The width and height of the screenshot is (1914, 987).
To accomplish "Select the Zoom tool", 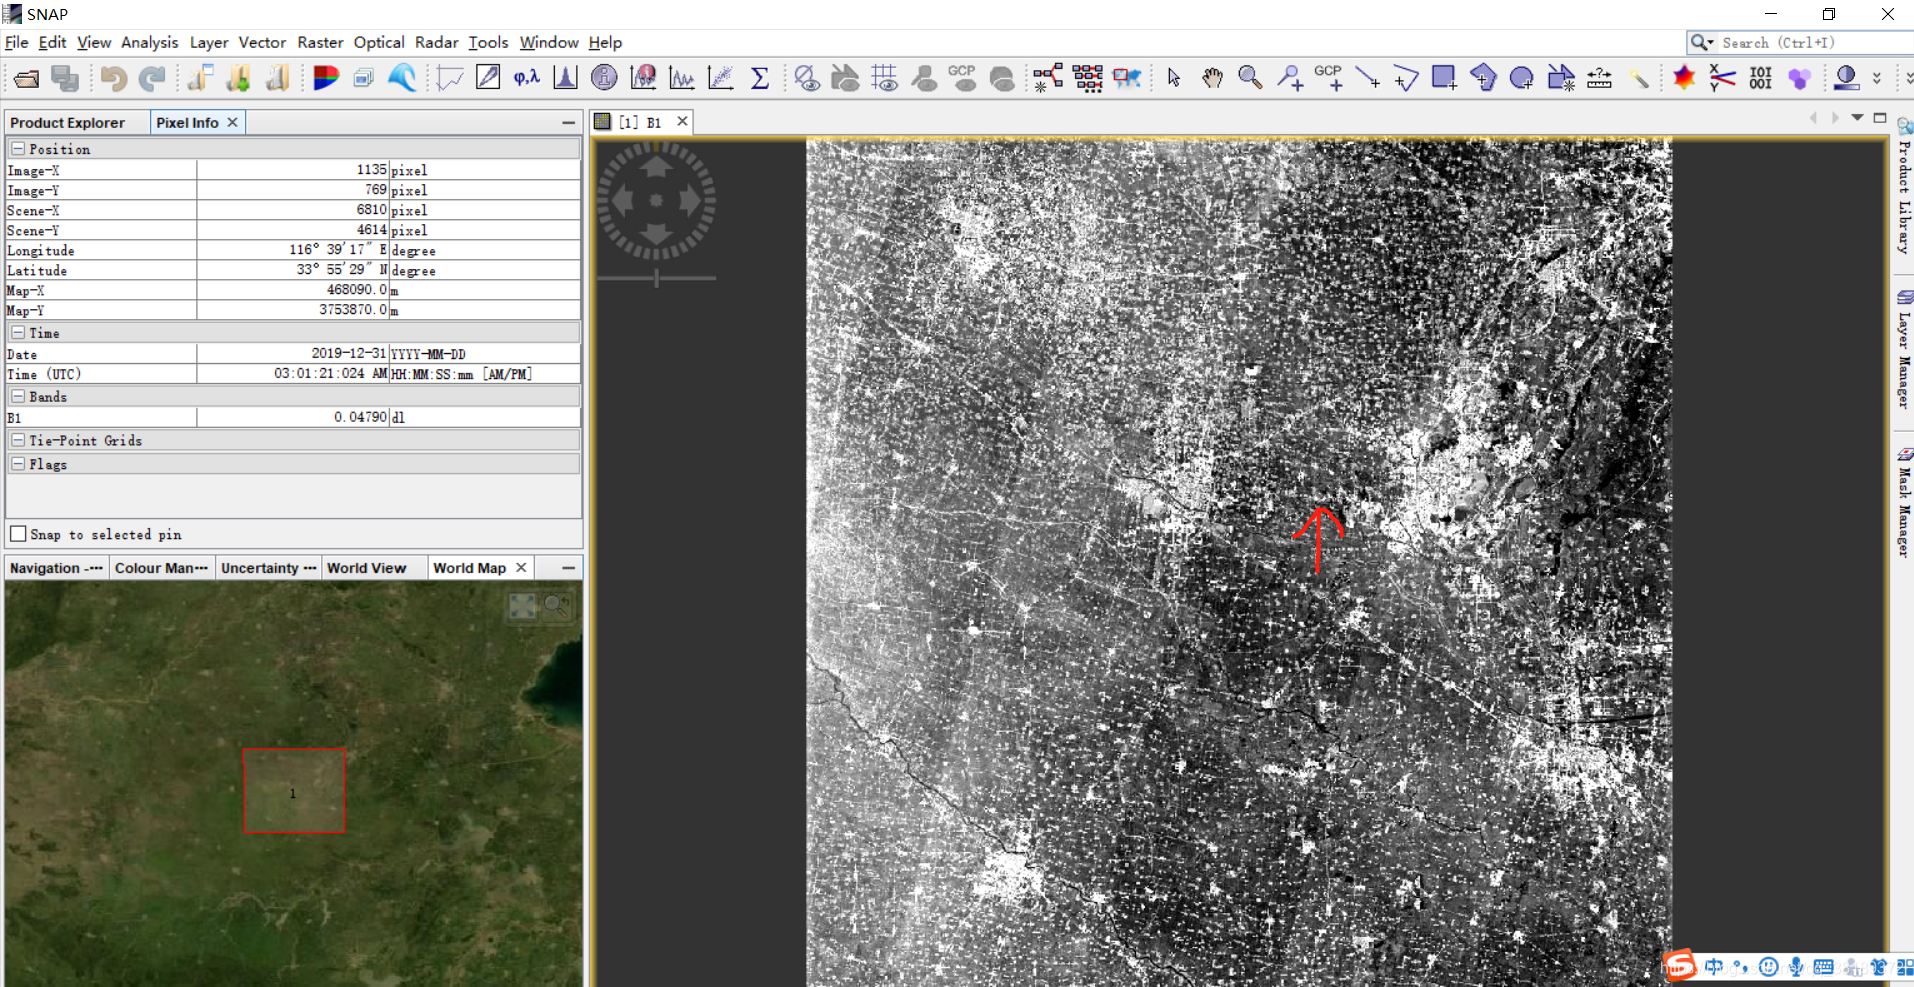I will click(x=1250, y=78).
